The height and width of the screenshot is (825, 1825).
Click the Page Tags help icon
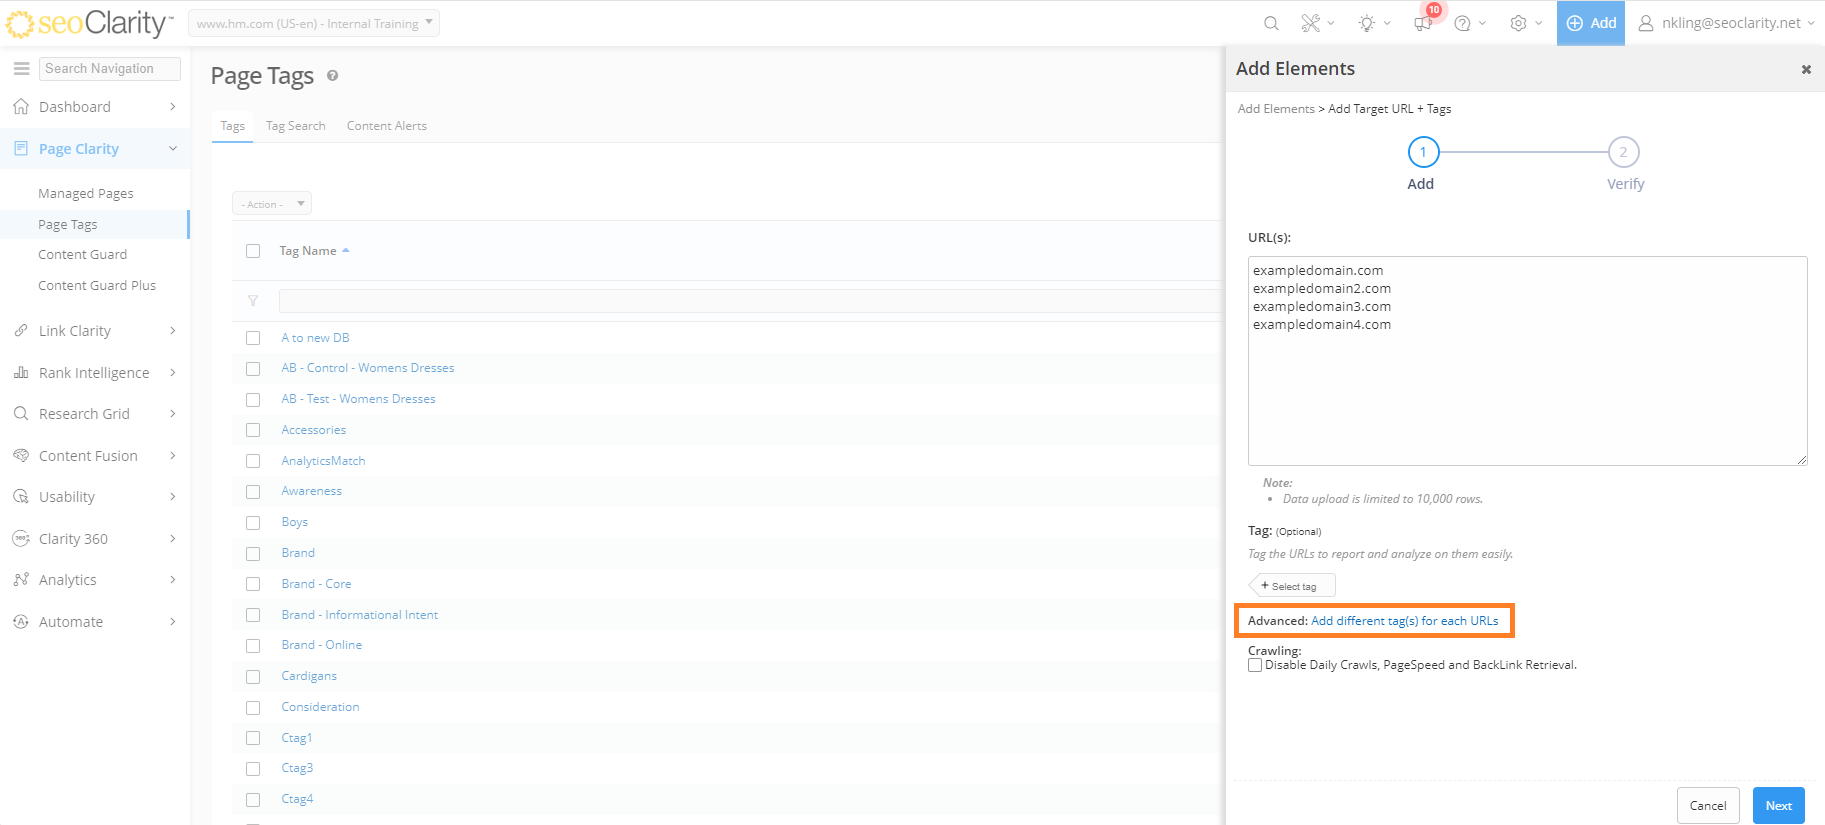tap(332, 76)
